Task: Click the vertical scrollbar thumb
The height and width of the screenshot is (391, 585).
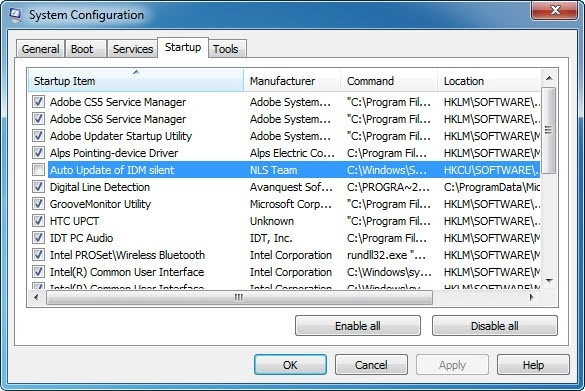Action: click(549, 130)
